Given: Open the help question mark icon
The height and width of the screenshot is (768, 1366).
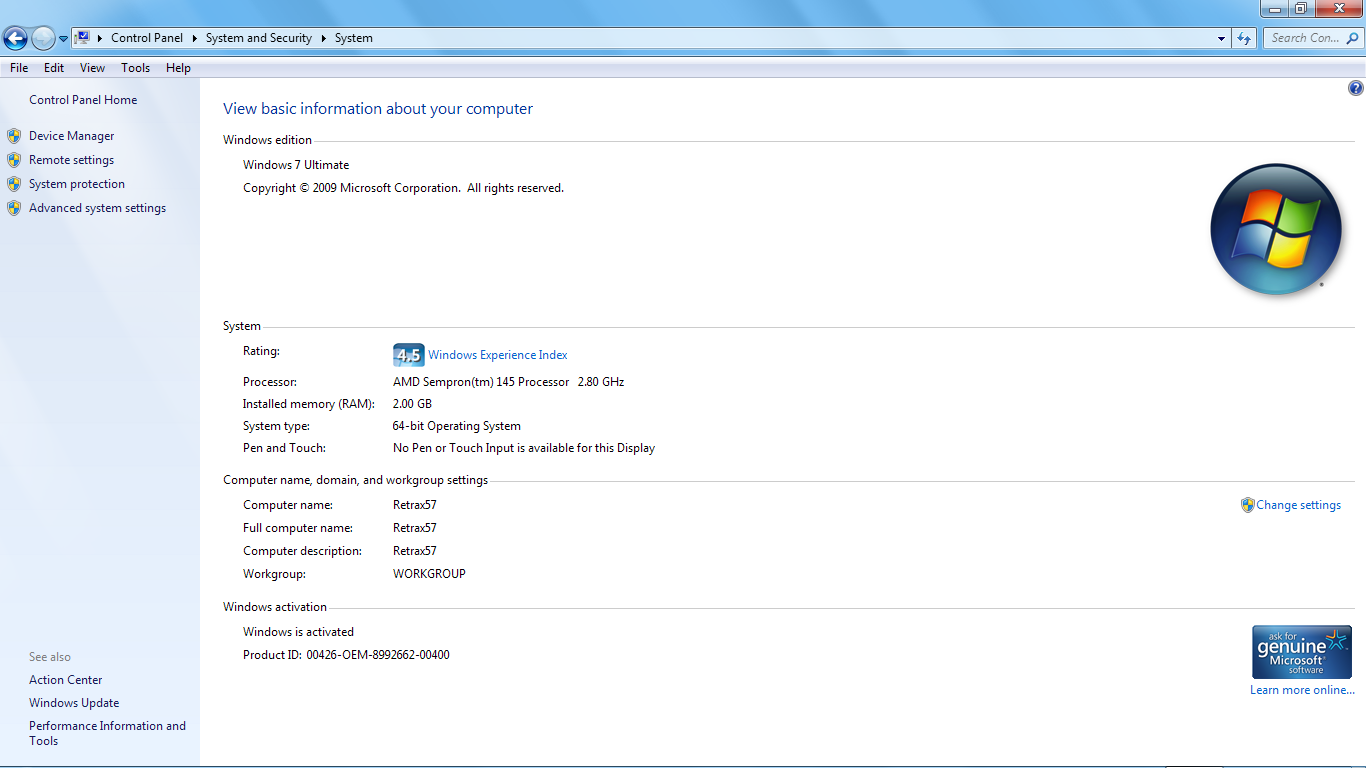Looking at the screenshot, I should point(1355,88).
